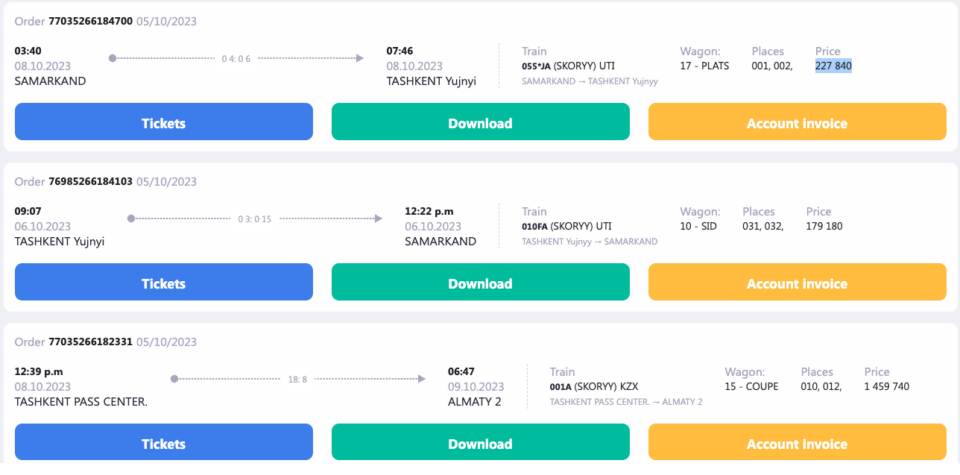Screen dimensions: 960x475
Task: Click the highlighted price 227 840
Action: coord(833,66)
